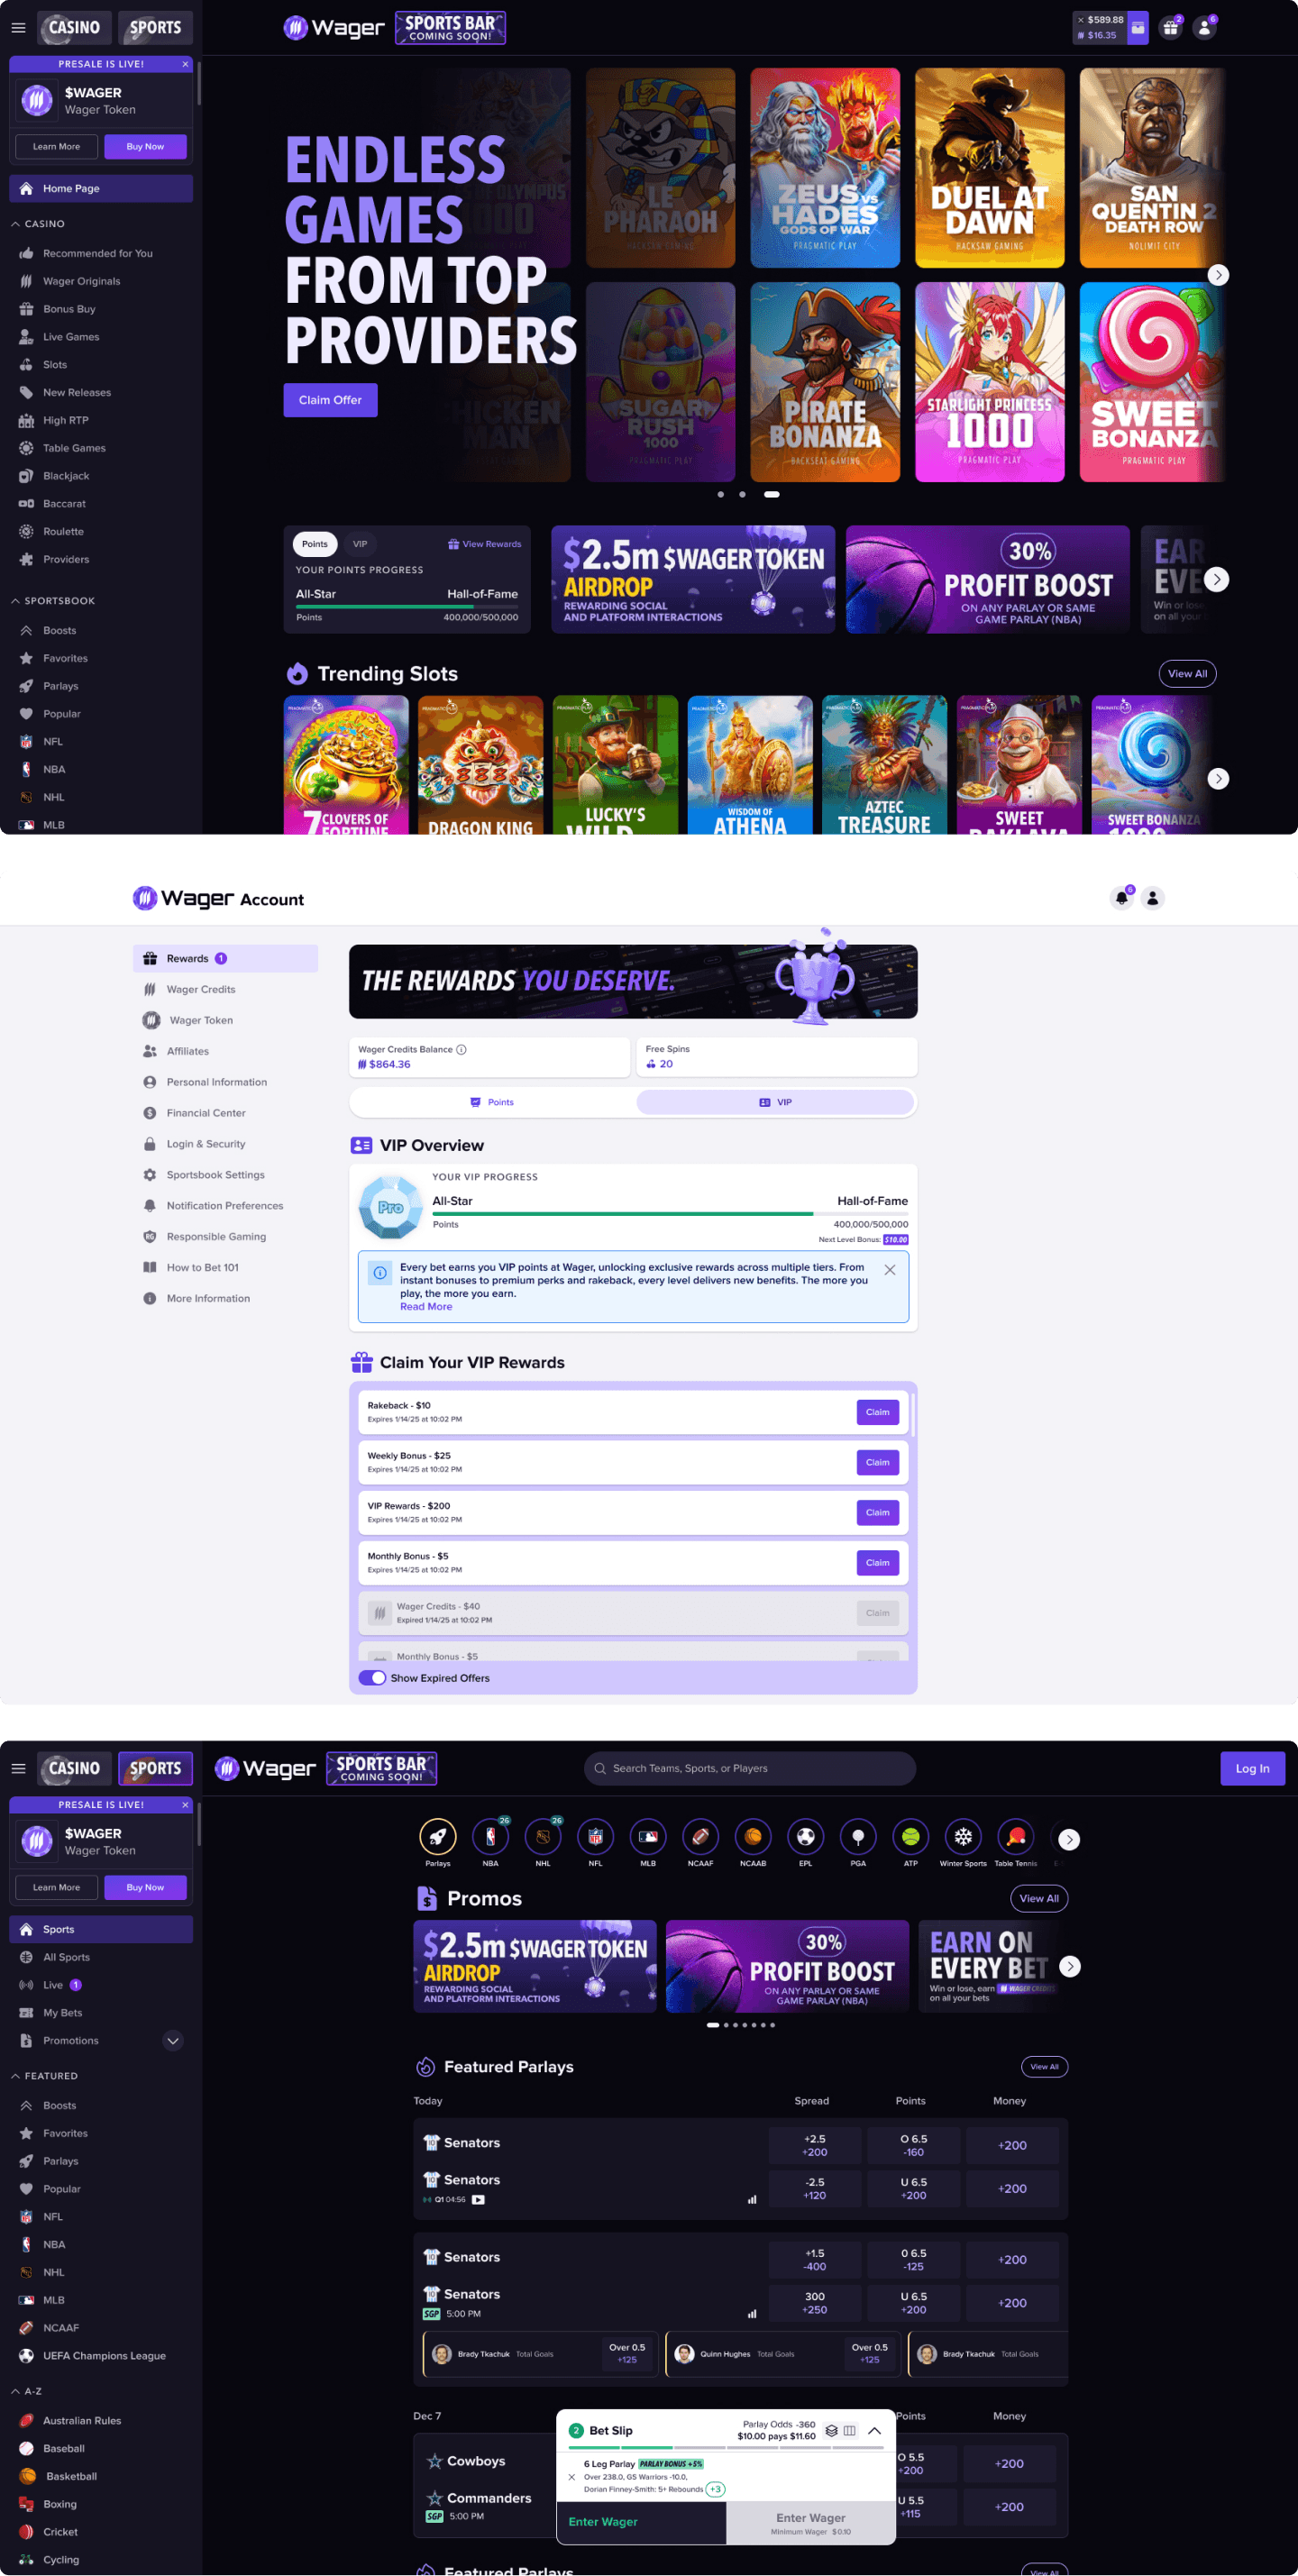Open the Providers sidebar entry

[101, 559]
